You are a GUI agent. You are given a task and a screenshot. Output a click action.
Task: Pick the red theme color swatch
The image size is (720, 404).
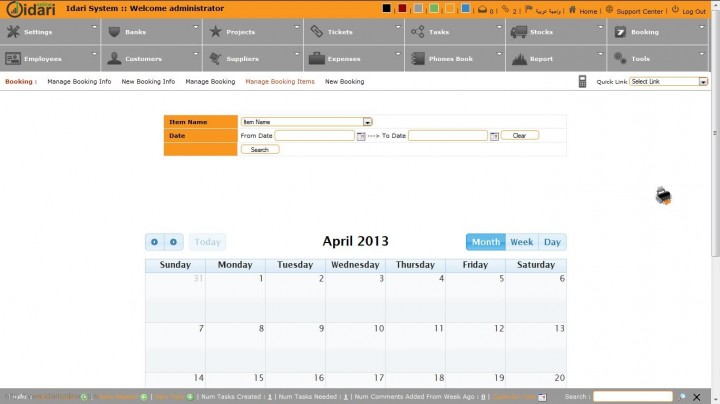click(402, 9)
